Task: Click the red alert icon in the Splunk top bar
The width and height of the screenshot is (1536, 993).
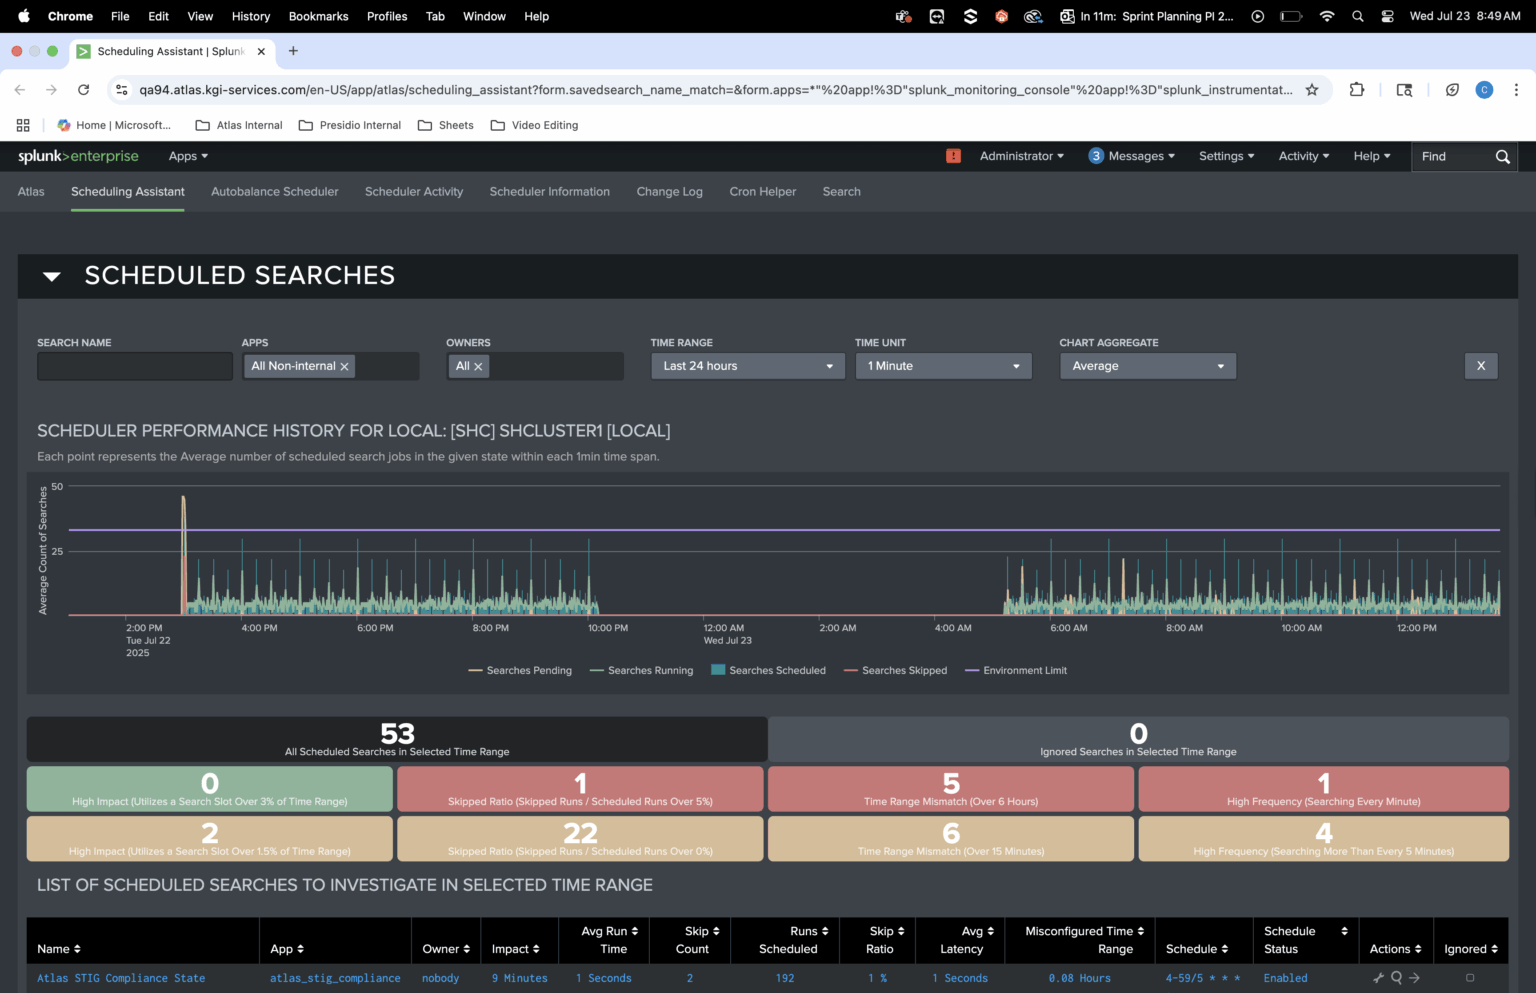Action: tap(953, 156)
